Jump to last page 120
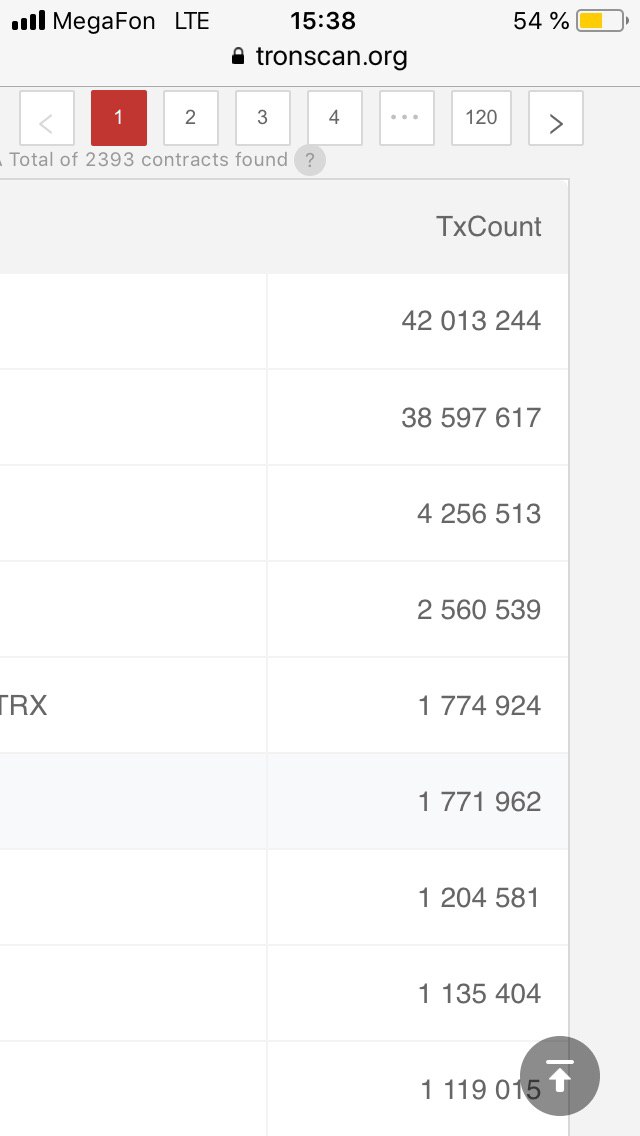 [481, 118]
